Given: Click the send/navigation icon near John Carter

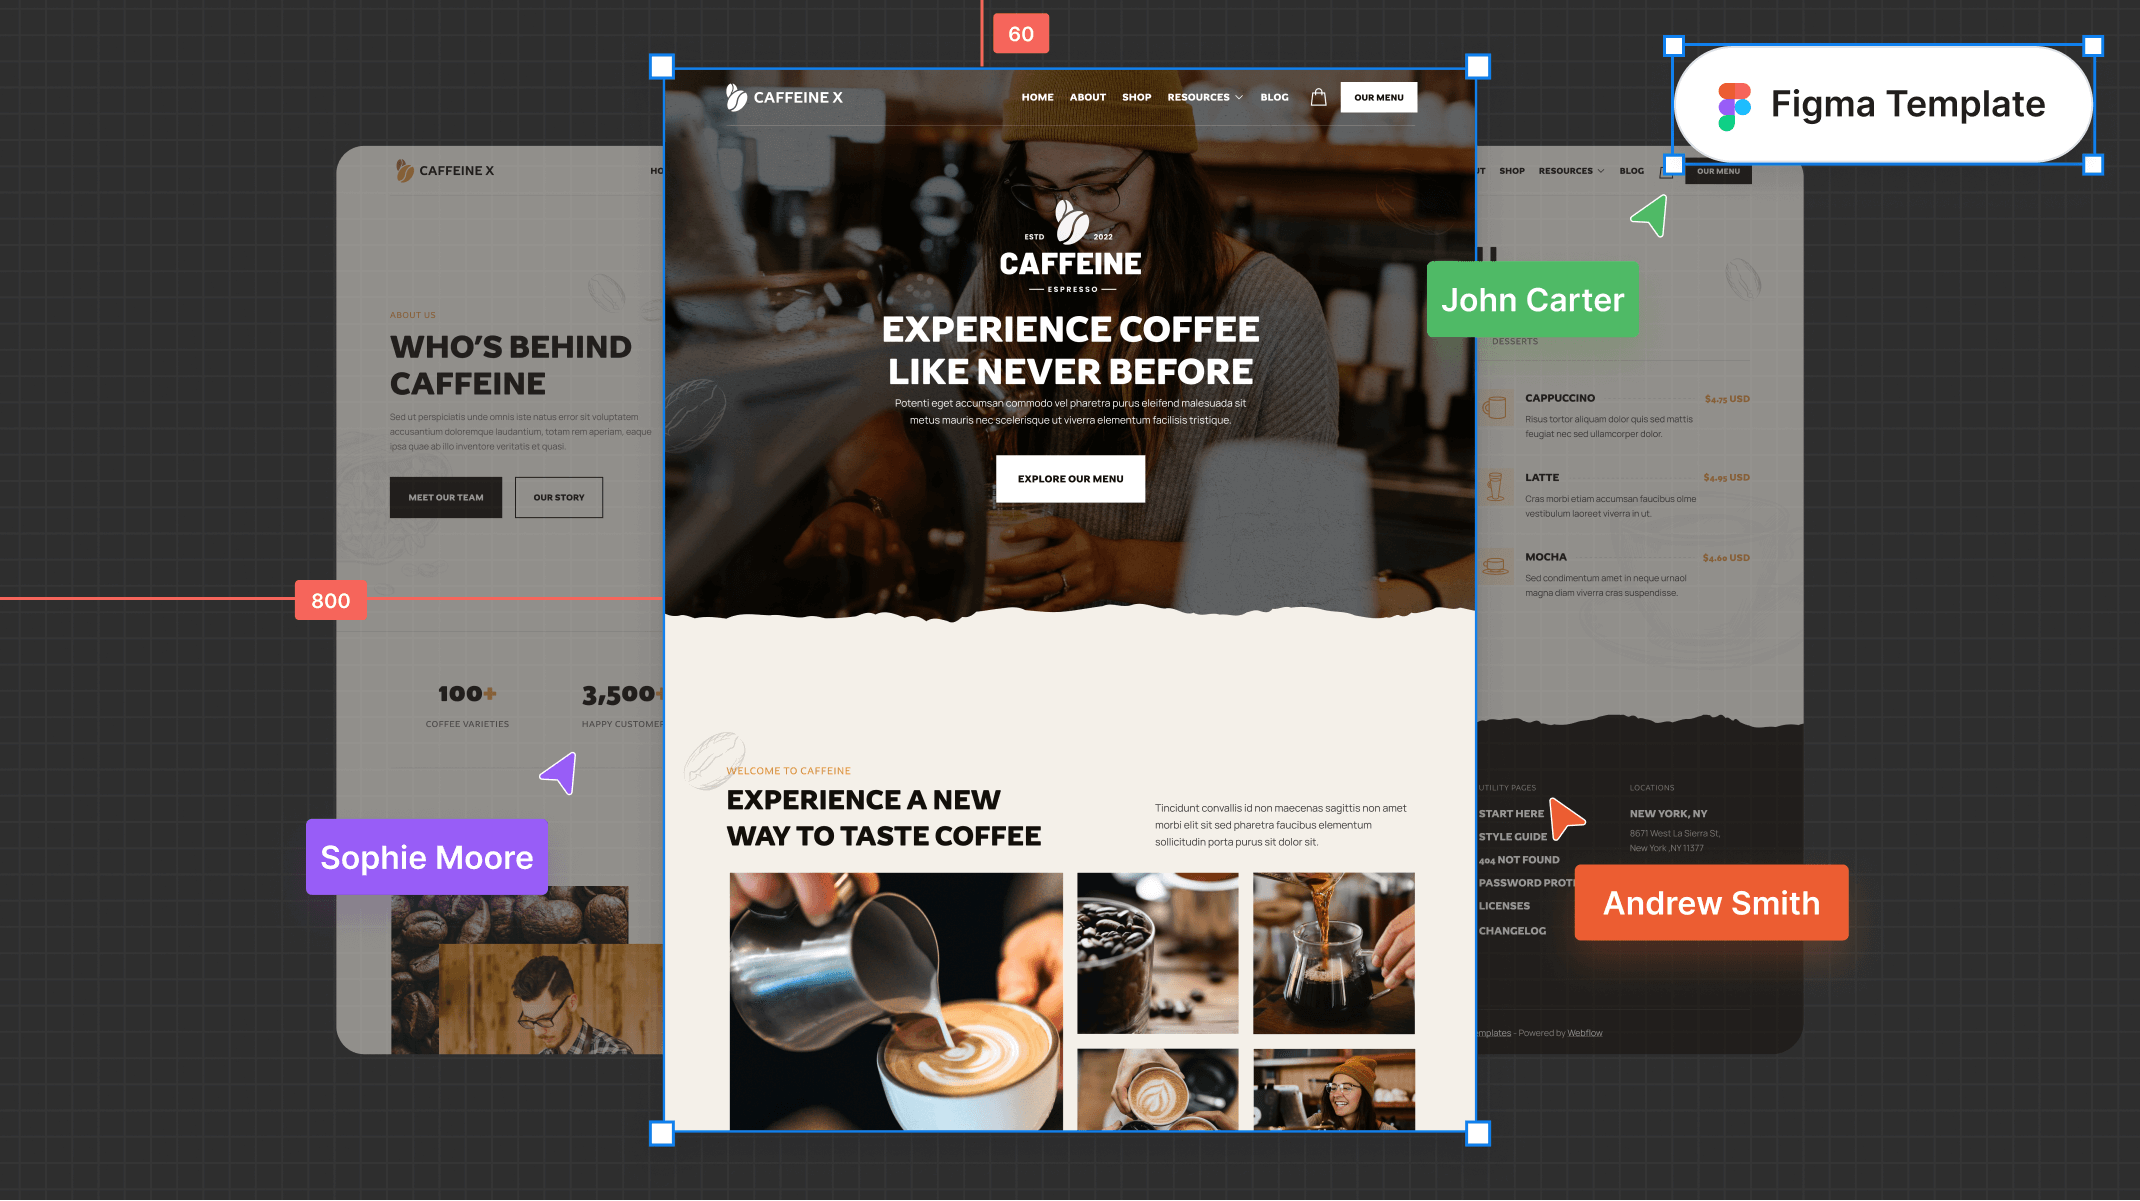Looking at the screenshot, I should click(x=1648, y=218).
